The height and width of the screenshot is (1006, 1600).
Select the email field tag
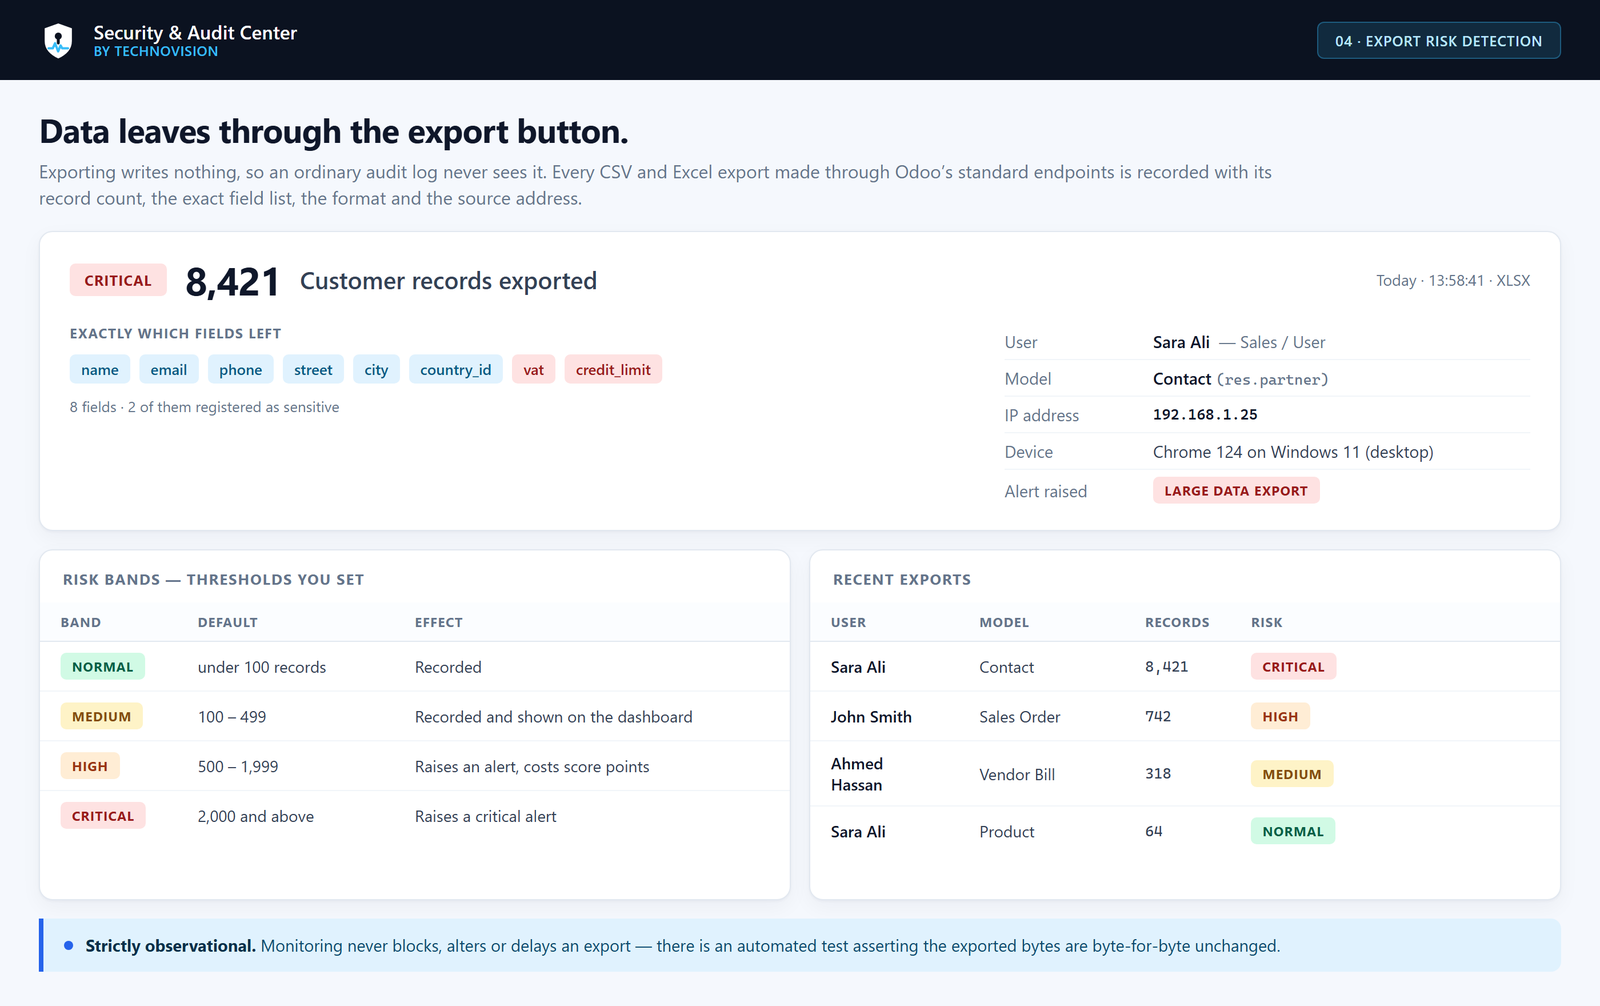[169, 370]
